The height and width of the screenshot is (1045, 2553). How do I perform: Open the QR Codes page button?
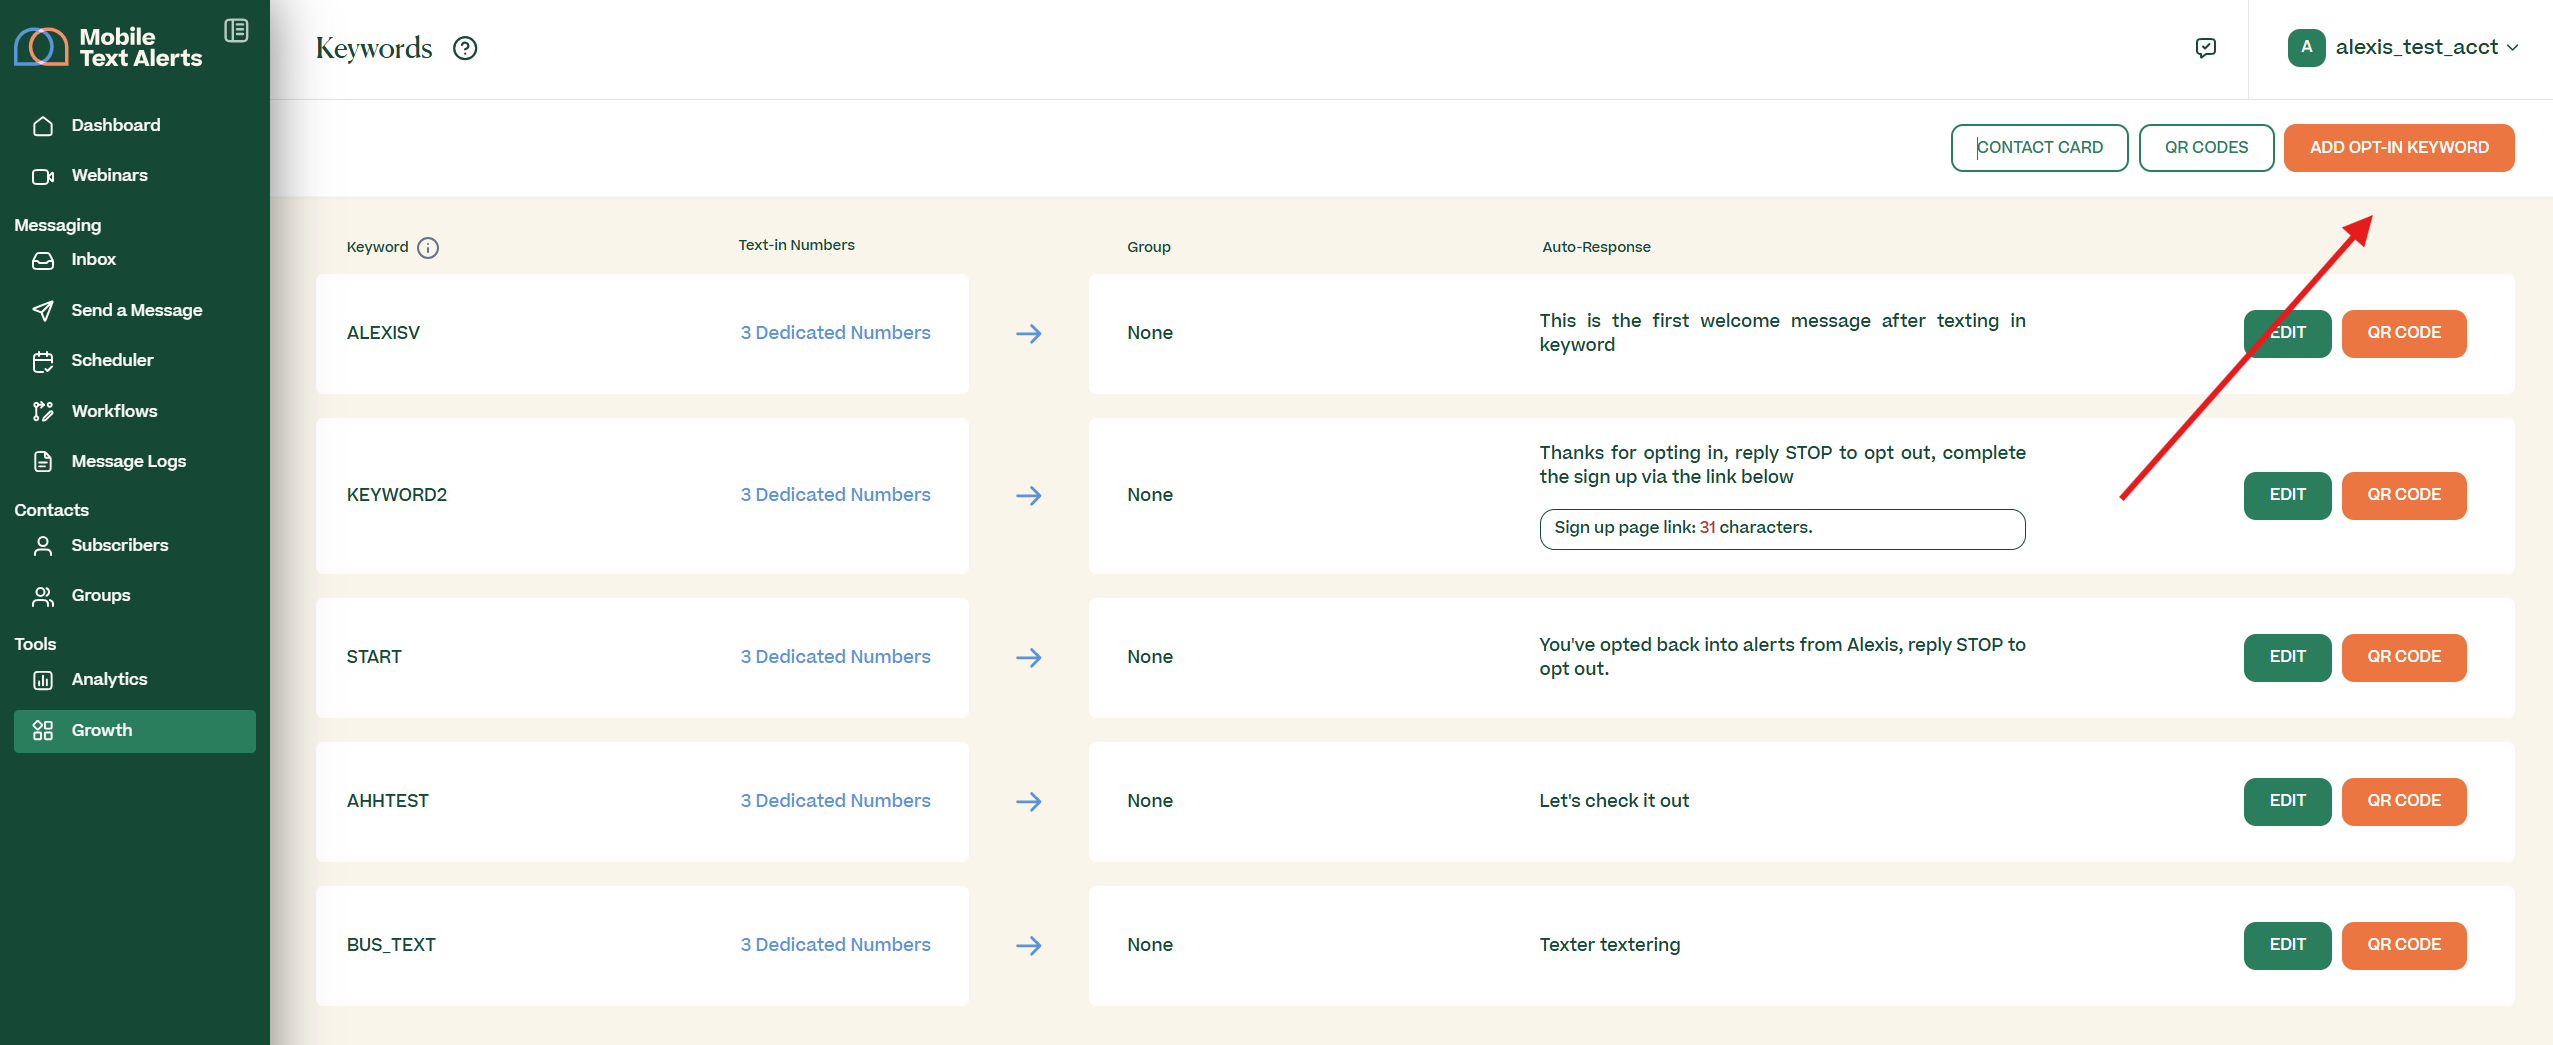click(2205, 148)
